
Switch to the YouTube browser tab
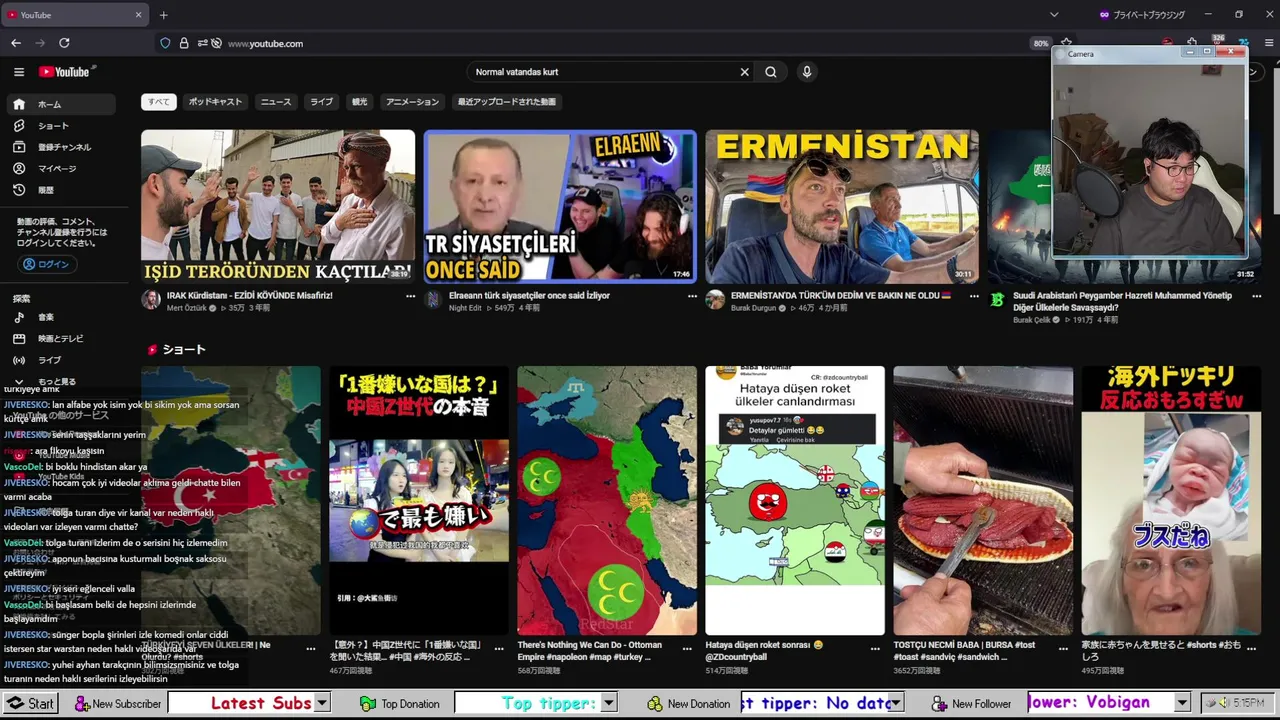coord(75,15)
